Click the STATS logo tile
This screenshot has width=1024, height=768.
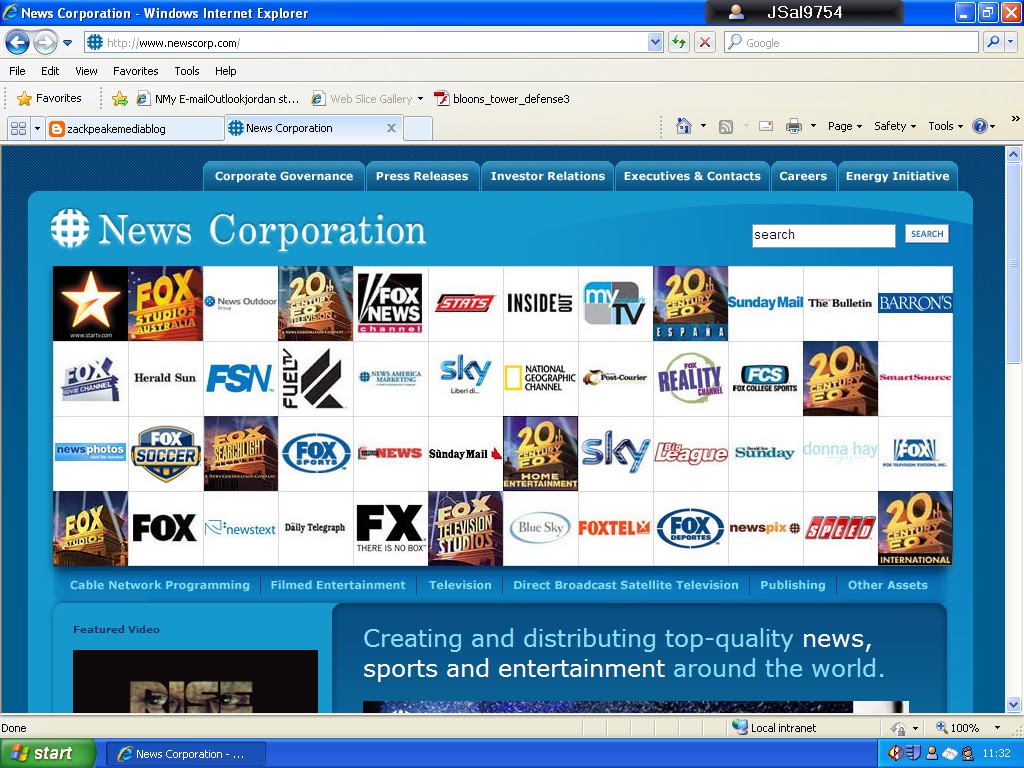pyautogui.click(x=466, y=303)
